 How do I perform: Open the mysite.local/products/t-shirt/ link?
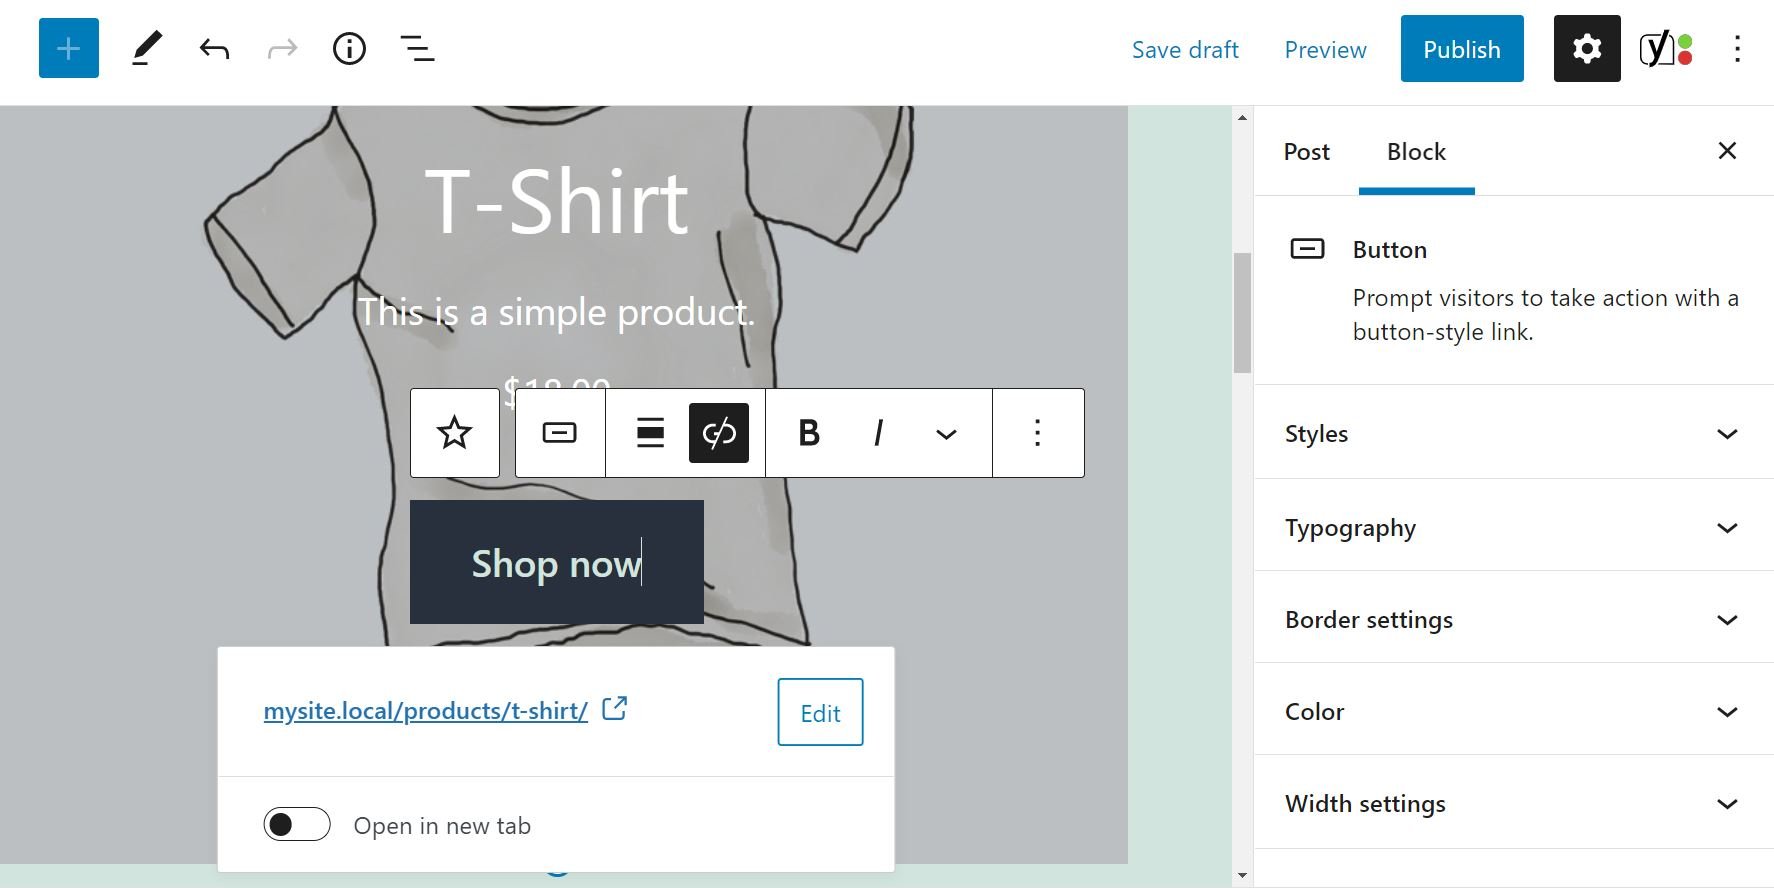point(426,711)
